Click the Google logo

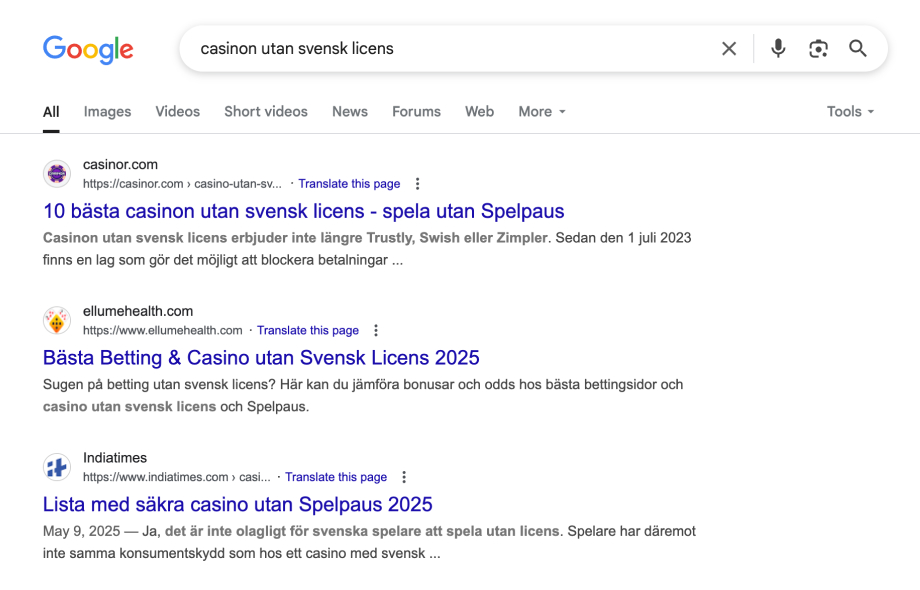88,48
